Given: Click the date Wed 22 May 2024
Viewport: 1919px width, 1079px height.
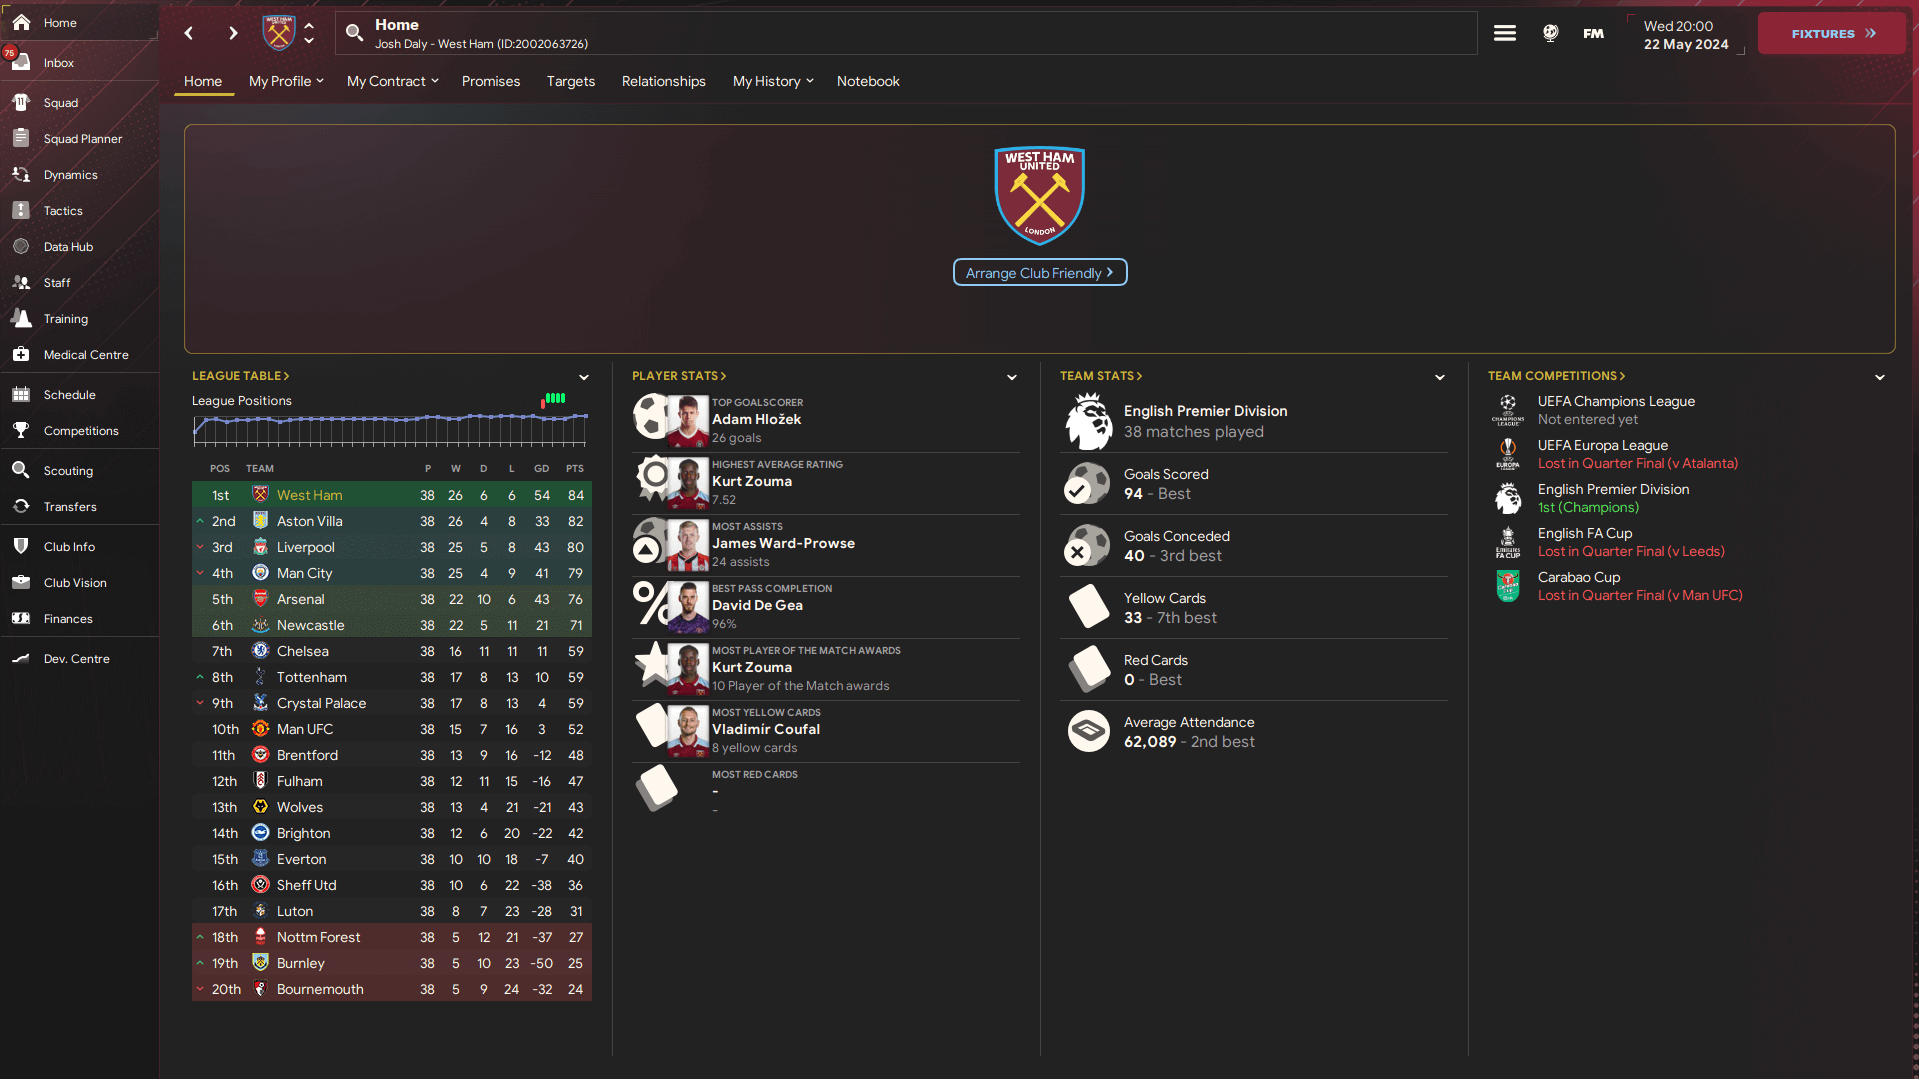Looking at the screenshot, I should (x=1685, y=35).
